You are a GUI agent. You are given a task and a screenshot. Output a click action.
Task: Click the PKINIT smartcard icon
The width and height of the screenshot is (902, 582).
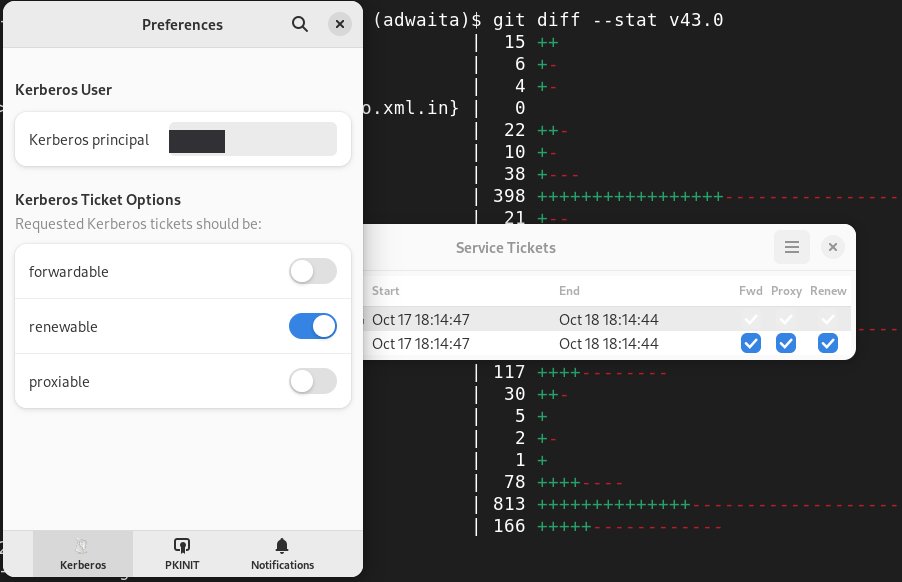(182, 546)
